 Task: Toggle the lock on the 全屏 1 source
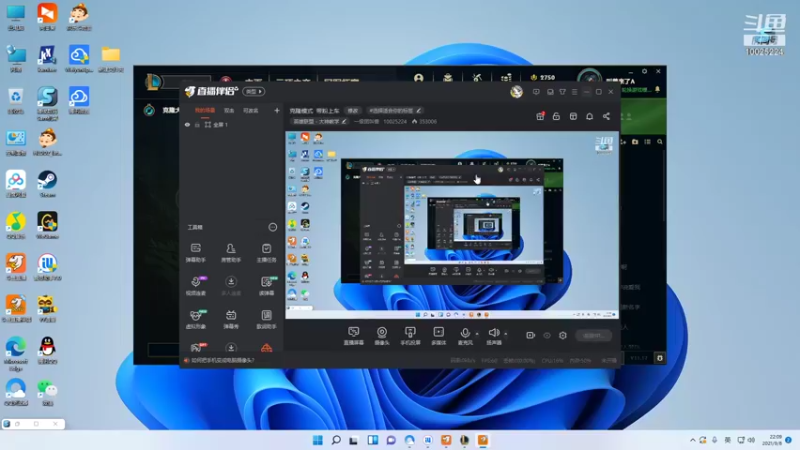point(197,124)
